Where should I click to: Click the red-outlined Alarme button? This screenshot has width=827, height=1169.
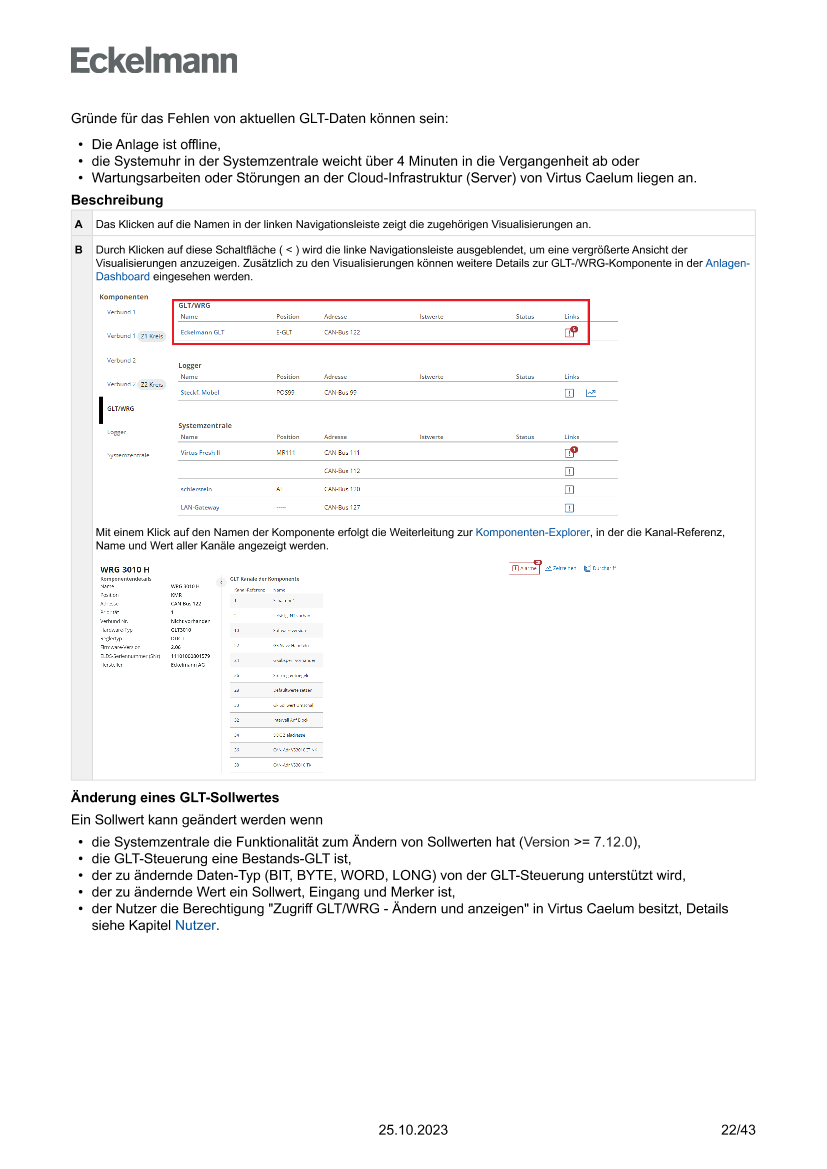click(x=524, y=568)
